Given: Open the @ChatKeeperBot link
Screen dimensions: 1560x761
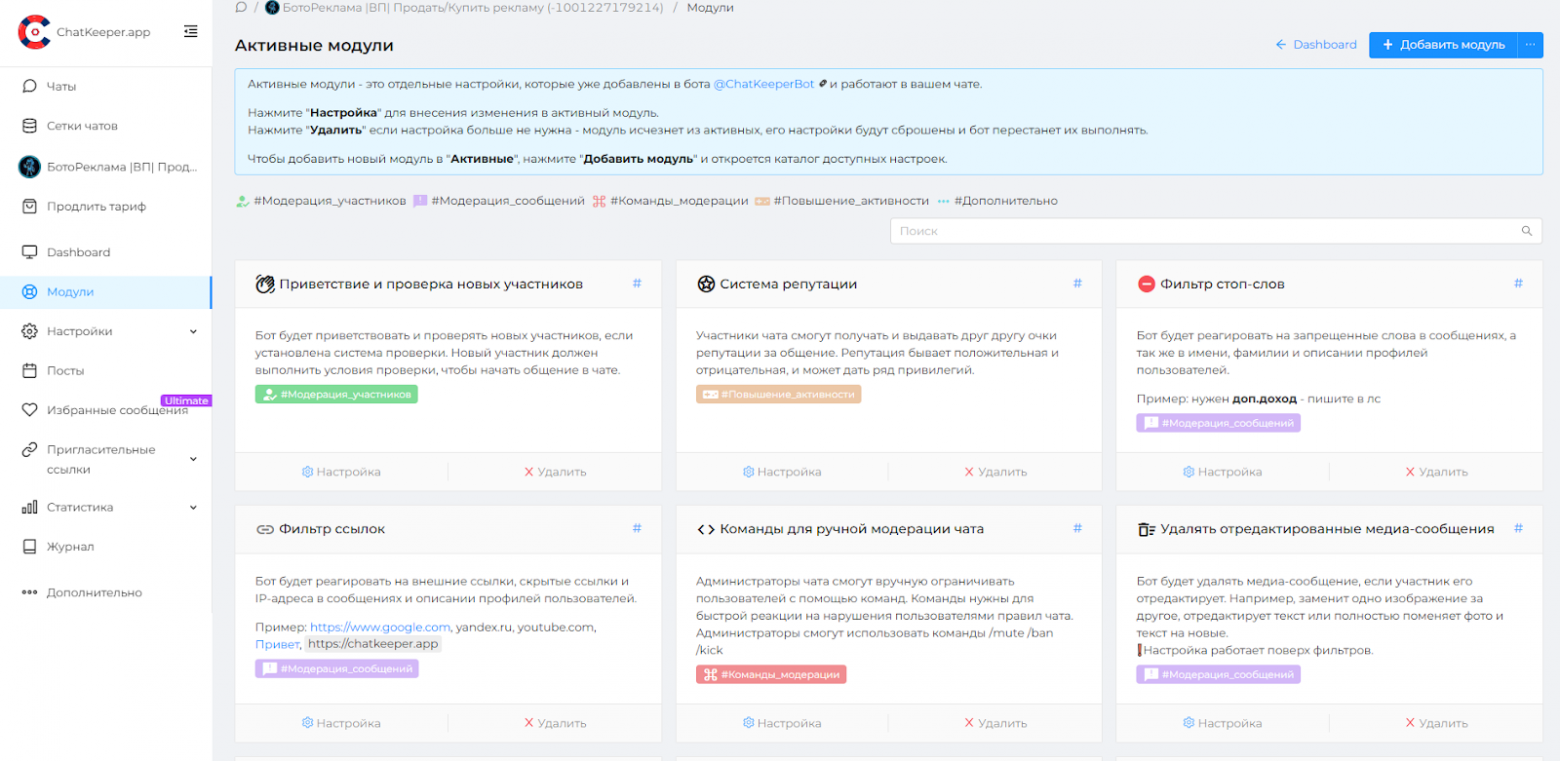Looking at the screenshot, I should click(762, 83).
